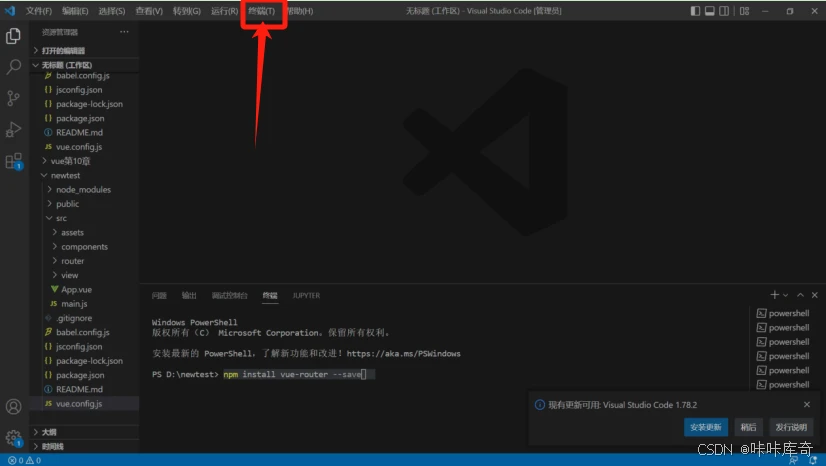The width and height of the screenshot is (826, 466).
Task: Expand the components folder
Action: [x=84, y=246]
